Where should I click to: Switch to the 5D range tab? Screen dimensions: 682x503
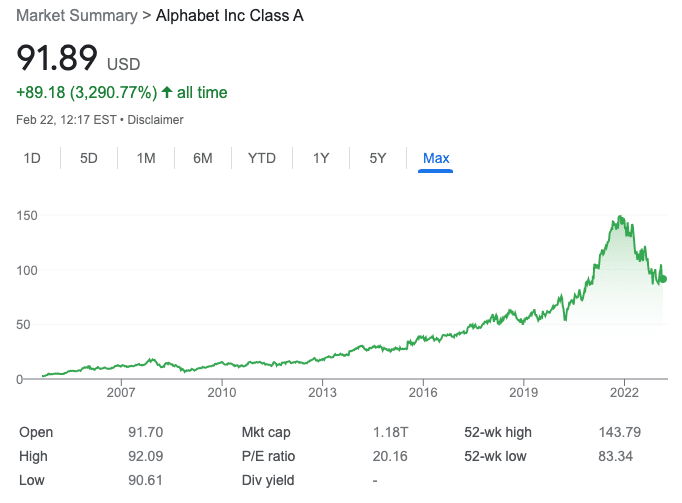coord(89,158)
